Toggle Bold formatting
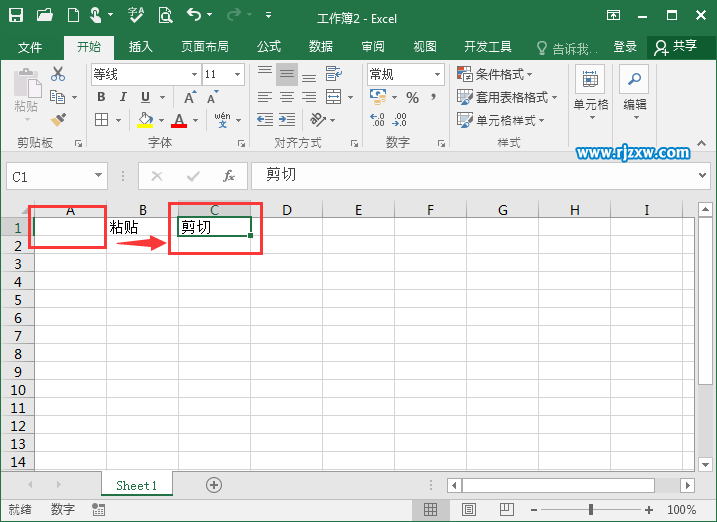Viewport: 717px width, 522px height. [101, 97]
